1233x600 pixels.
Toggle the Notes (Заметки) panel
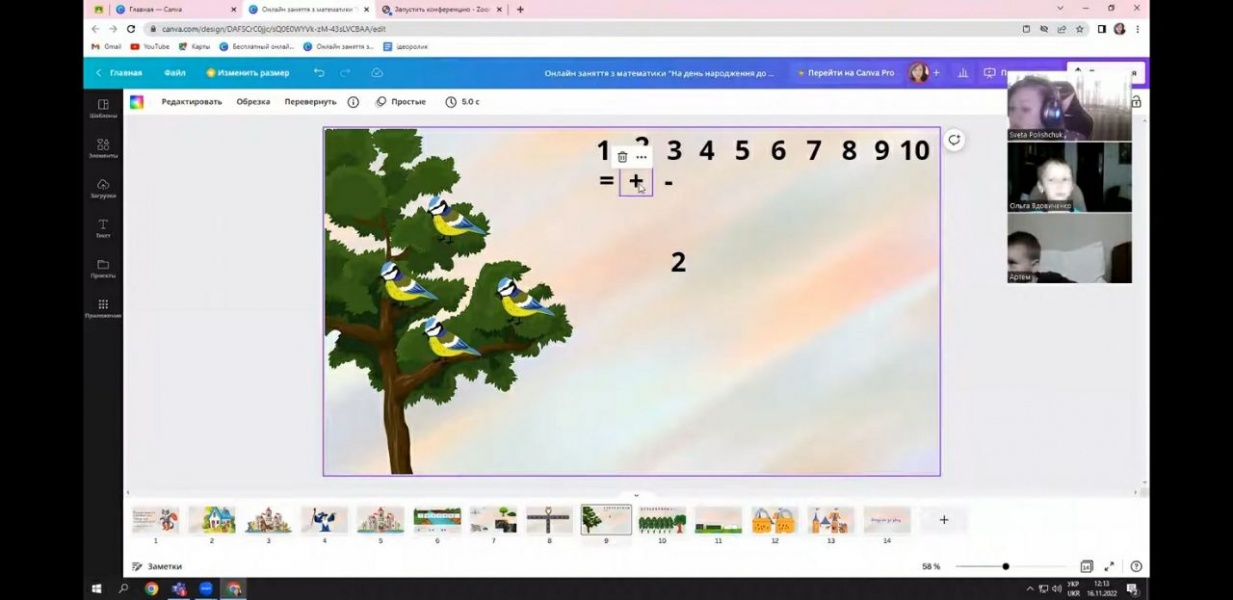tap(157, 566)
